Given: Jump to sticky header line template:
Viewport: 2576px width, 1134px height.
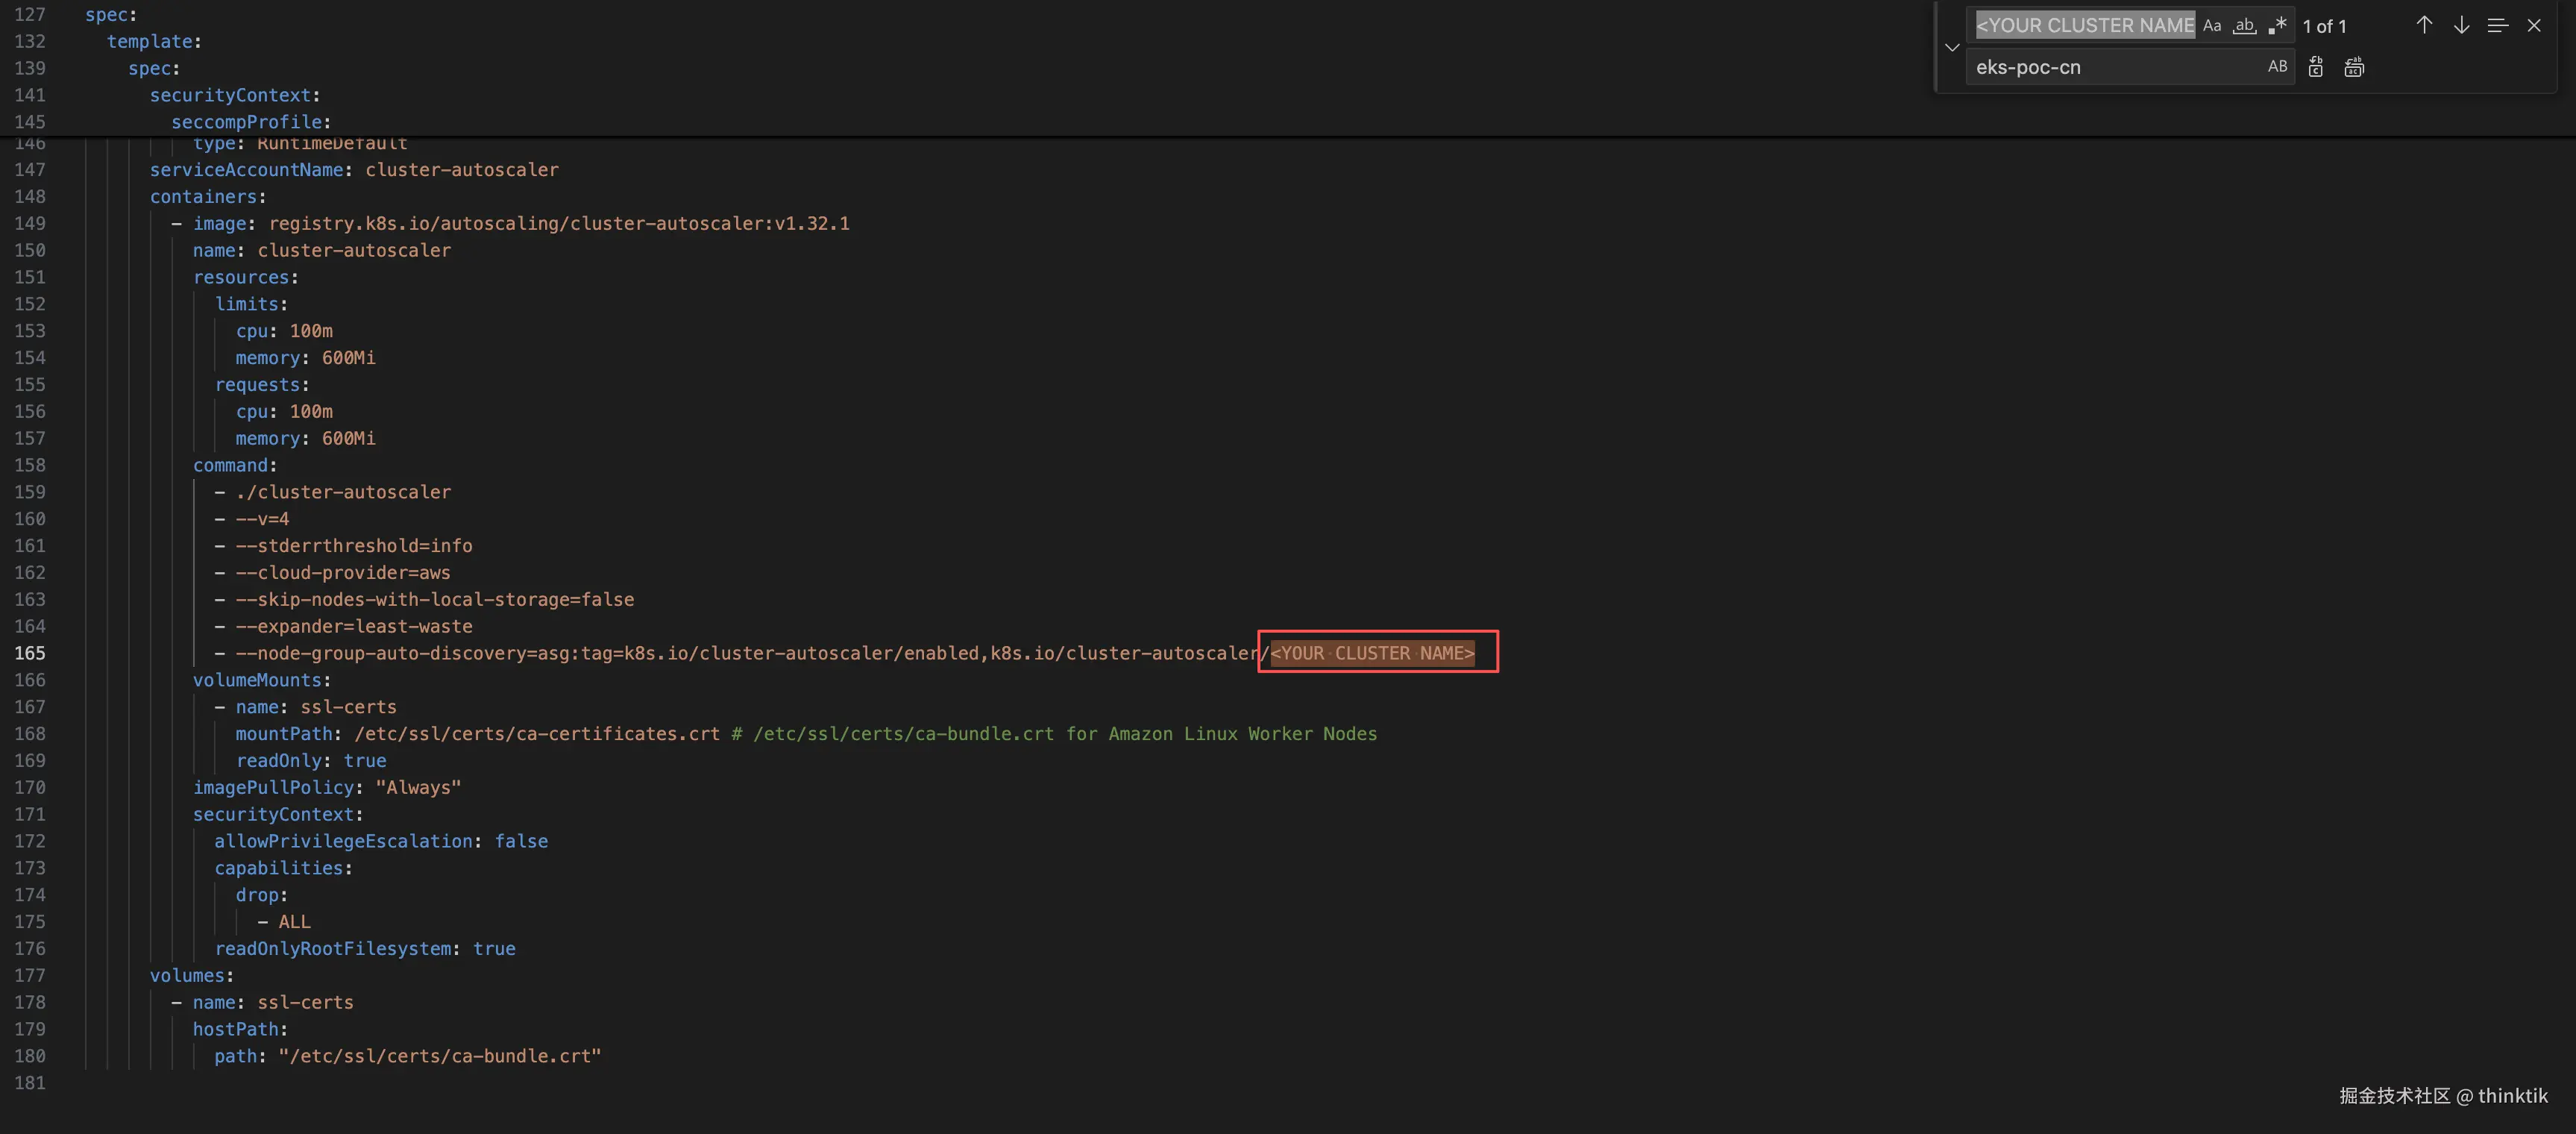Looking at the screenshot, I should 153,41.
